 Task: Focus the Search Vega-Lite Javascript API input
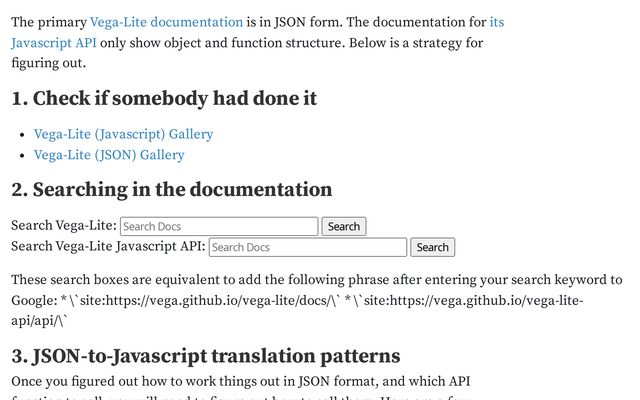(308, 247)
